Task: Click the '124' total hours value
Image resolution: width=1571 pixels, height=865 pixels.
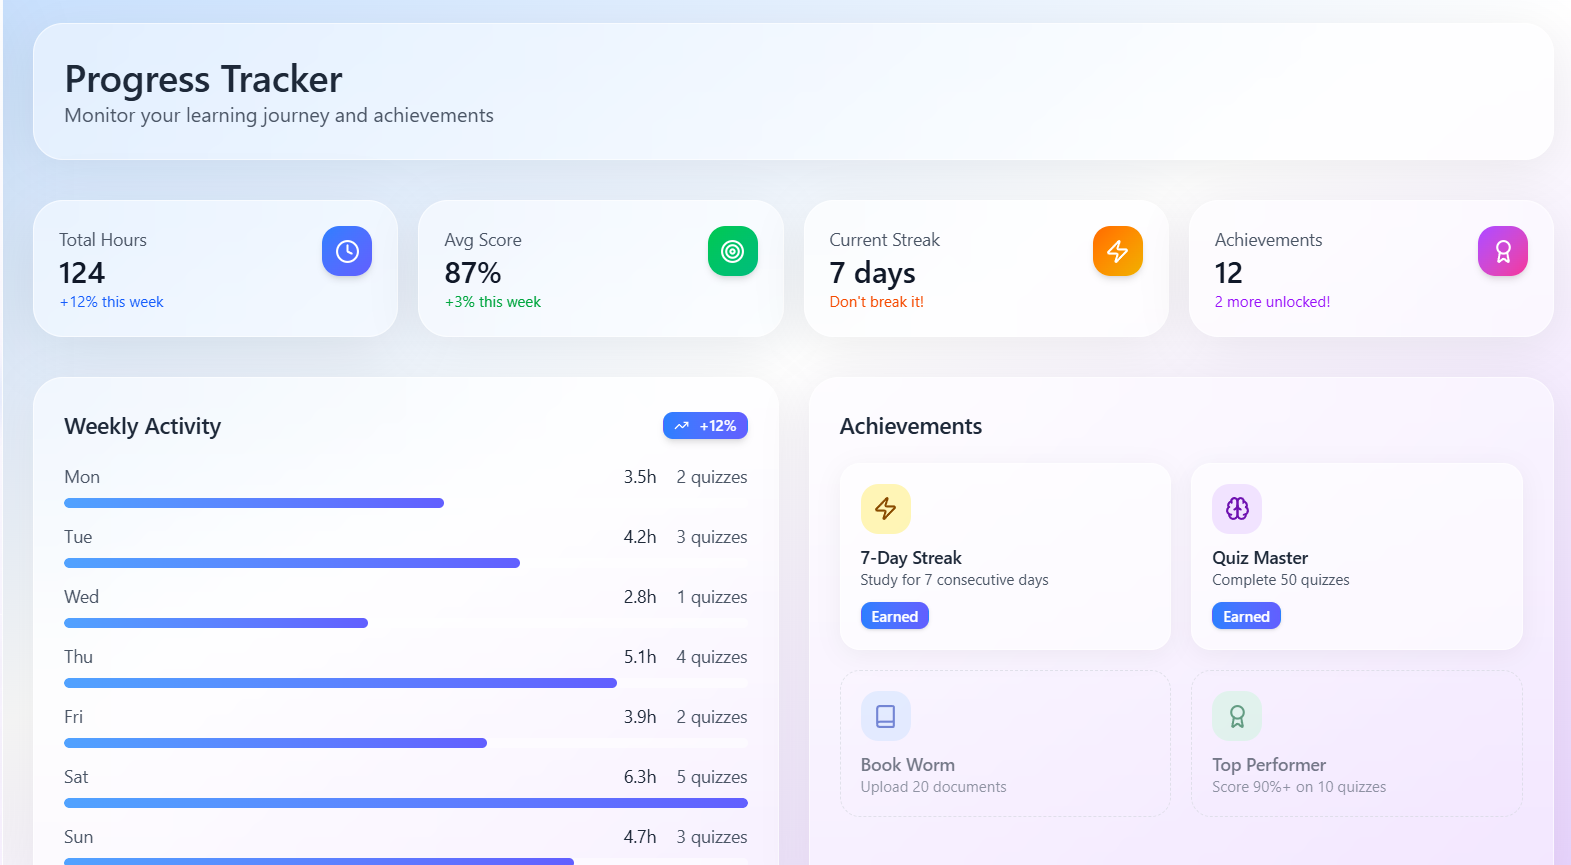Action: (82, 273)
